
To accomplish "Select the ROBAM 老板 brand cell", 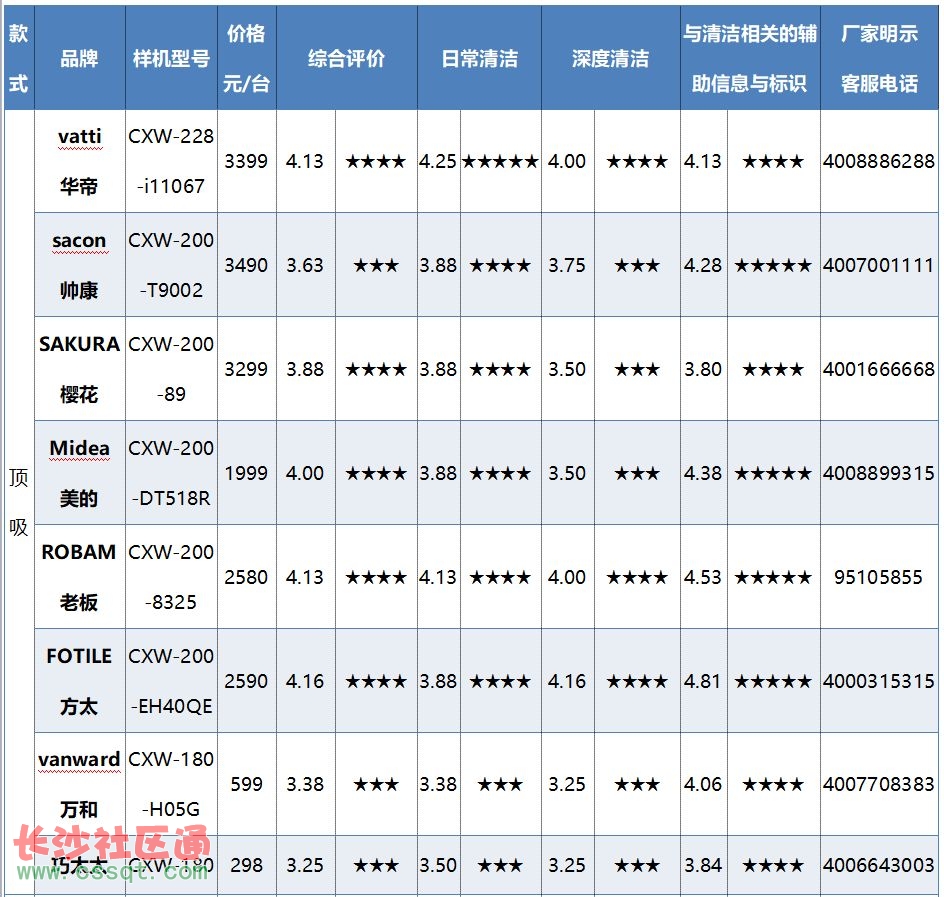I will [79, 577].
